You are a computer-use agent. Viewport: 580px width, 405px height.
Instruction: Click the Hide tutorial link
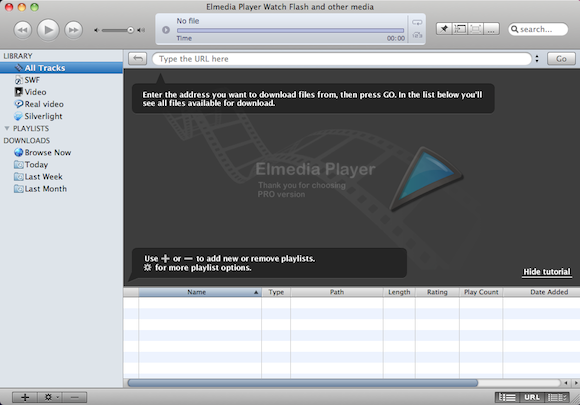547,272
